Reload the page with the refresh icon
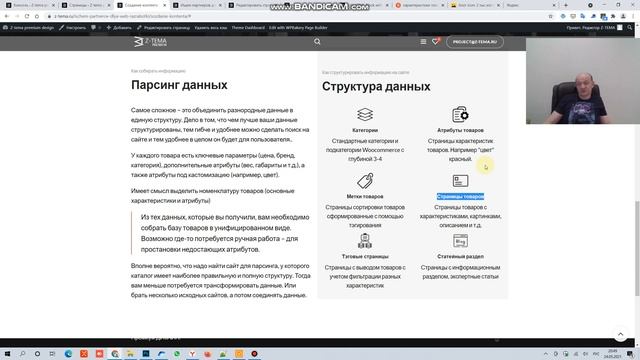The image size is (640, 360). coord(27,16)
